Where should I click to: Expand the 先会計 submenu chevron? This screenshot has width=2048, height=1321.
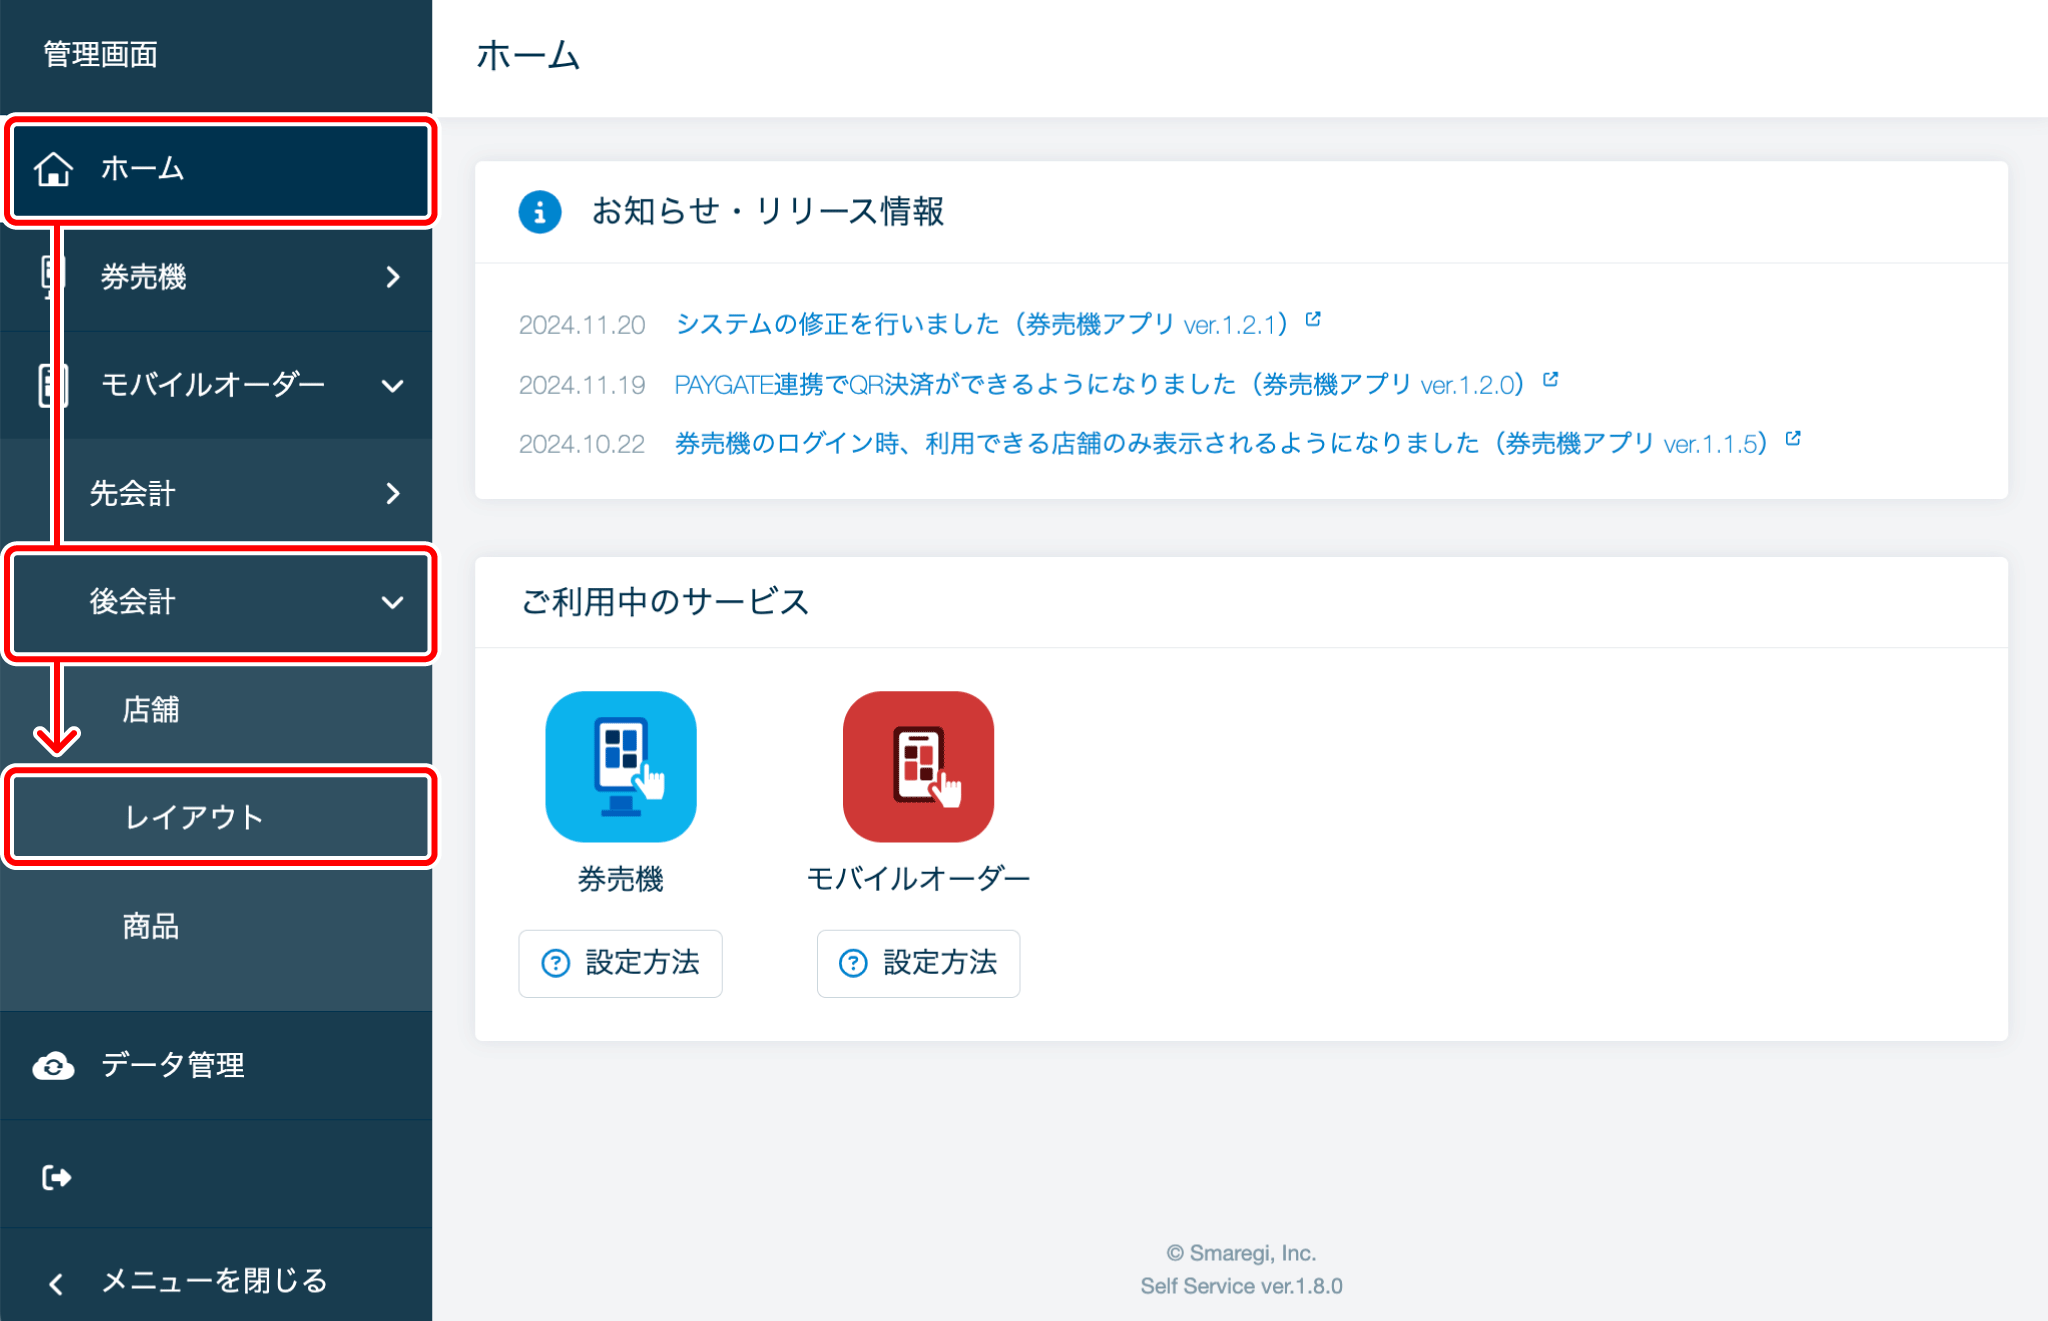point(393,493)
